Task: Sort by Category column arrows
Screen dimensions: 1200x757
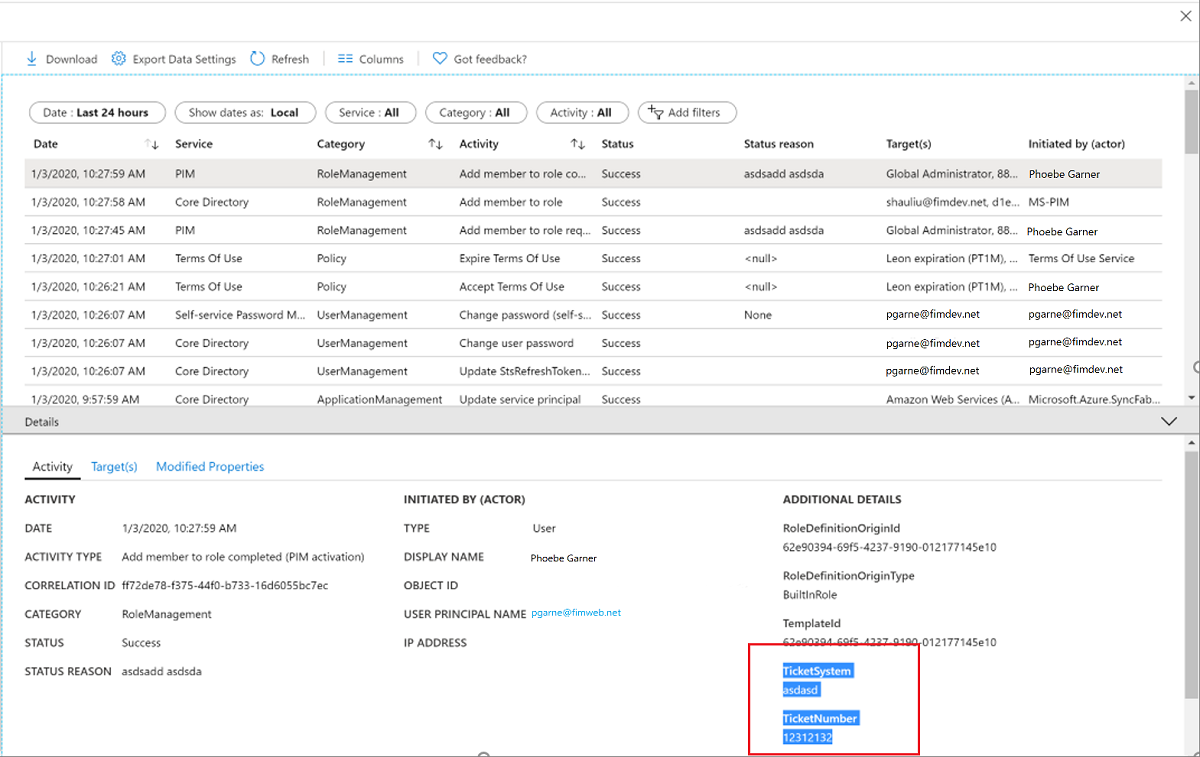Action: tap(435, 144)
